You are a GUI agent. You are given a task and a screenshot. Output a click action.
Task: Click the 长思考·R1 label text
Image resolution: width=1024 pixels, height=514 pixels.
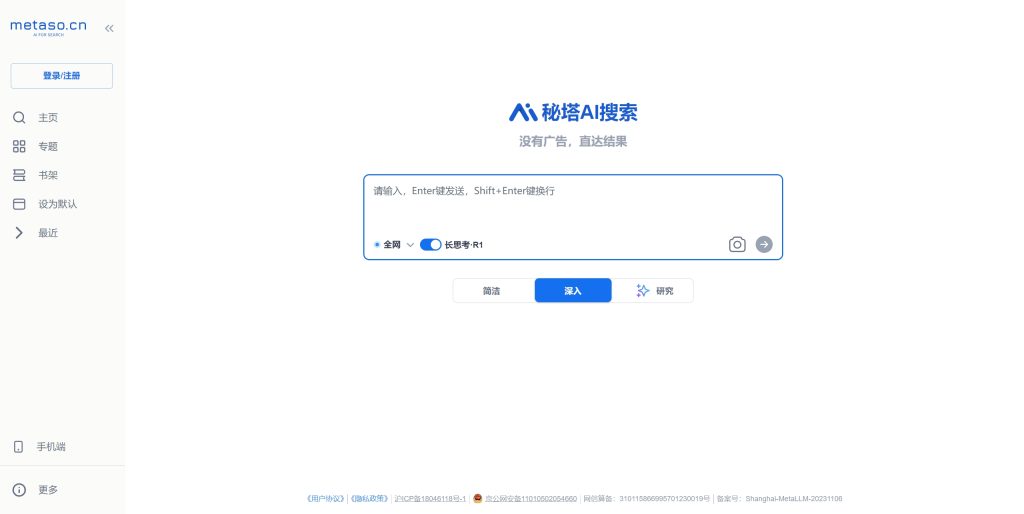point(464,245)
